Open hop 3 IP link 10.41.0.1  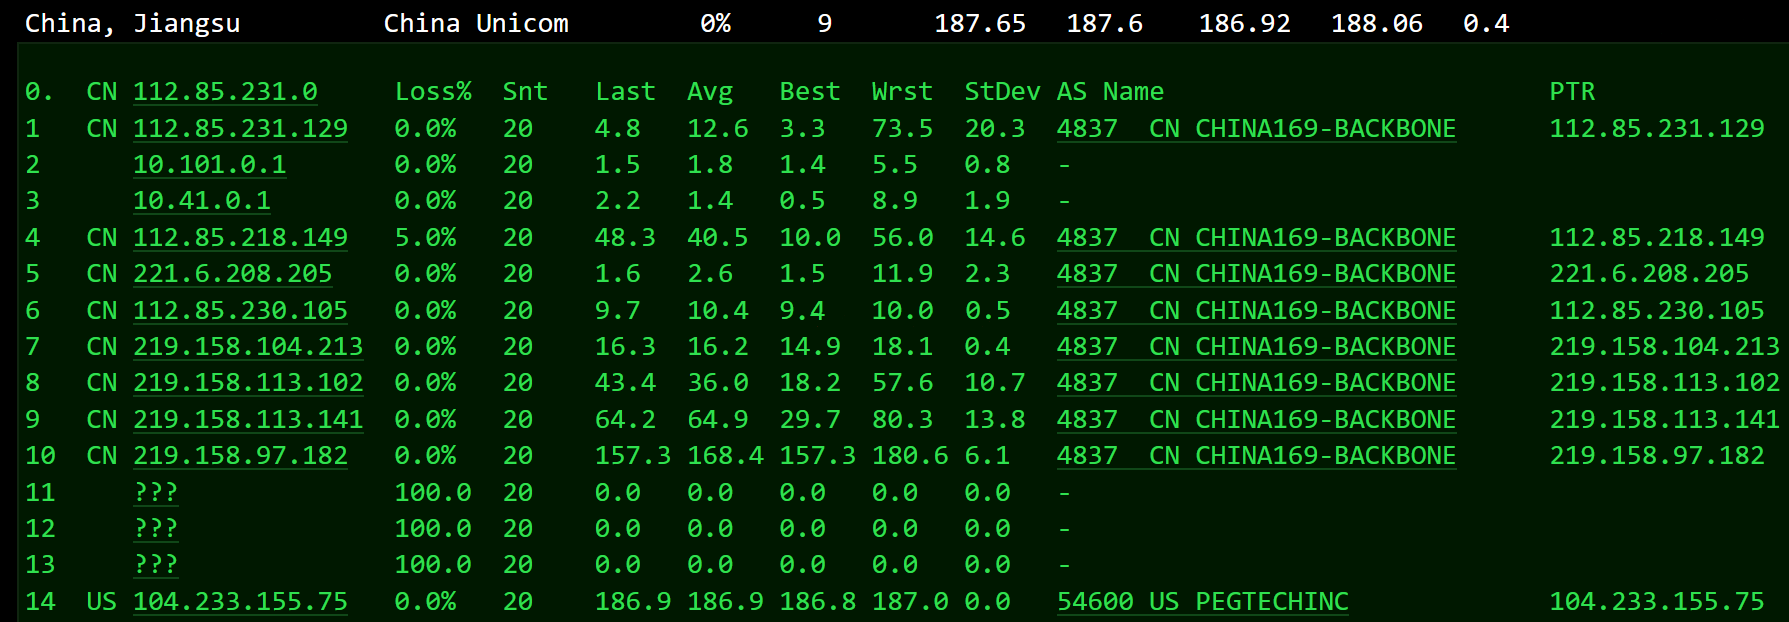[202, 201]
